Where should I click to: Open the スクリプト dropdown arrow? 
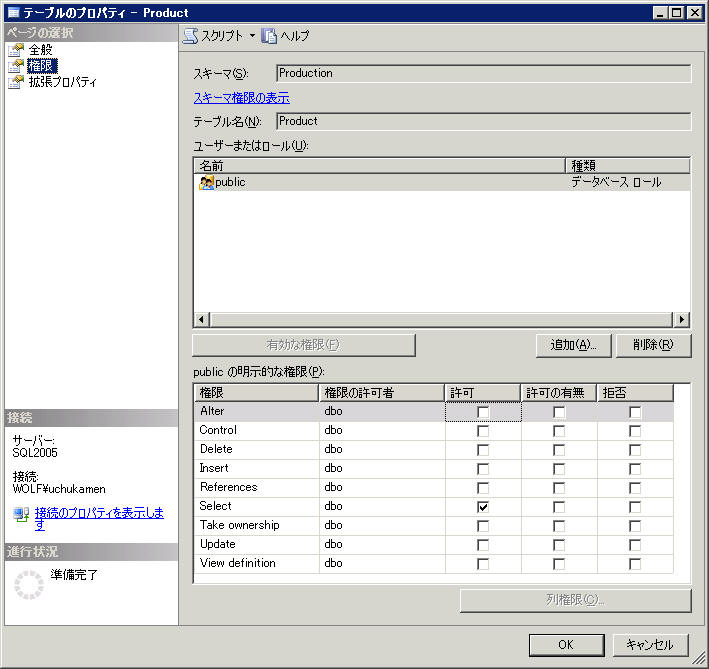(x=252, y=36)
